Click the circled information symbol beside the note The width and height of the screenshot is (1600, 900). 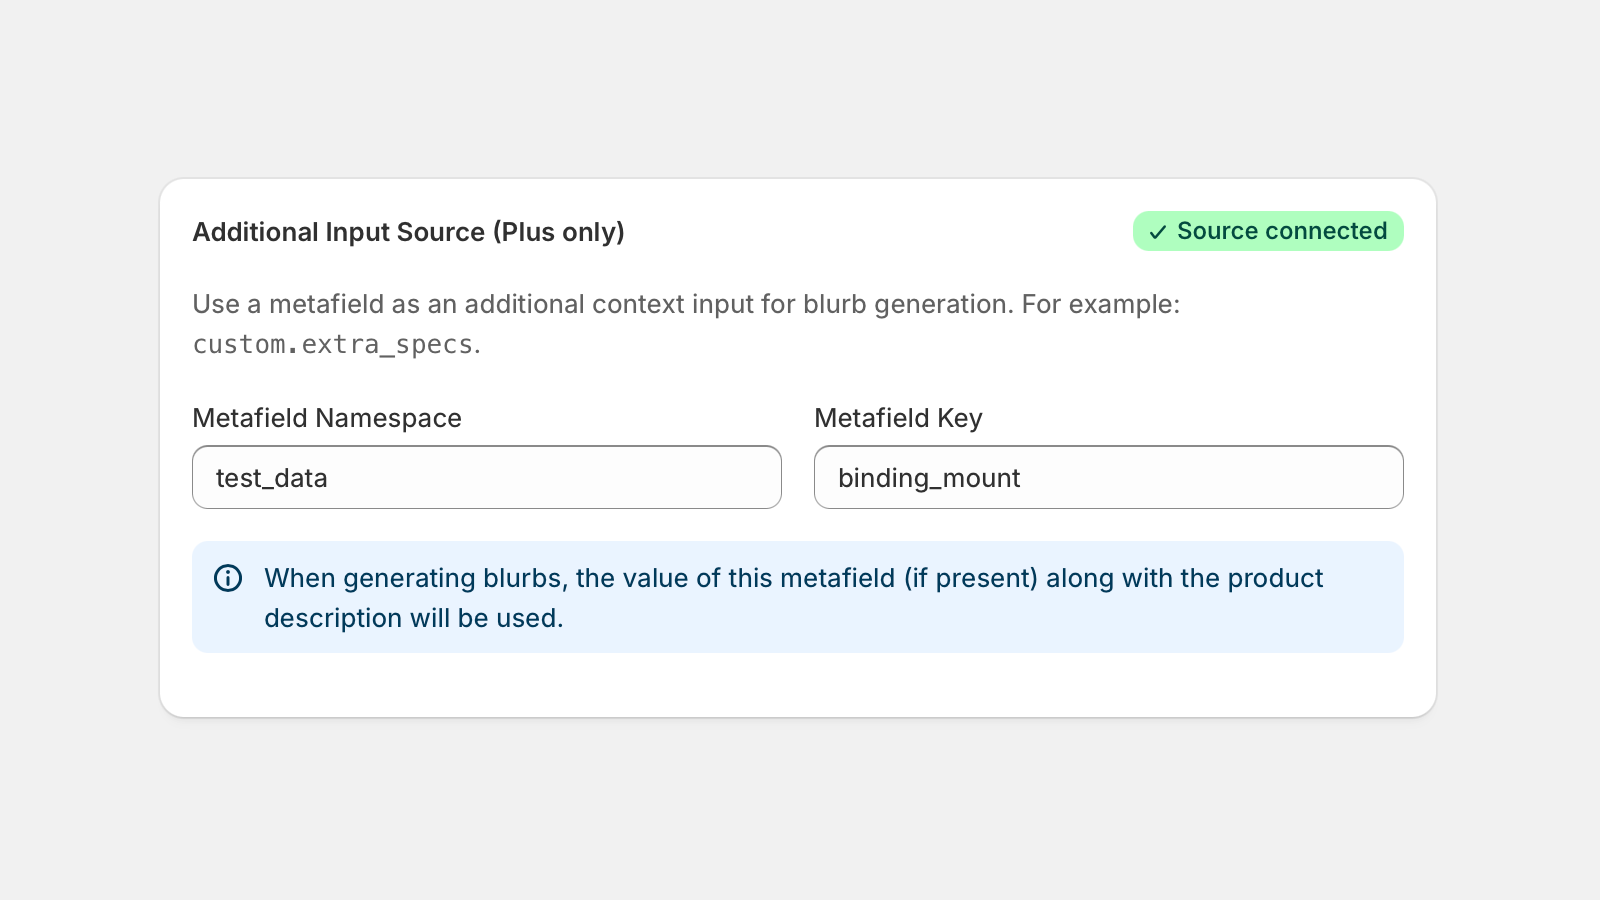click(x=228, y=578)
